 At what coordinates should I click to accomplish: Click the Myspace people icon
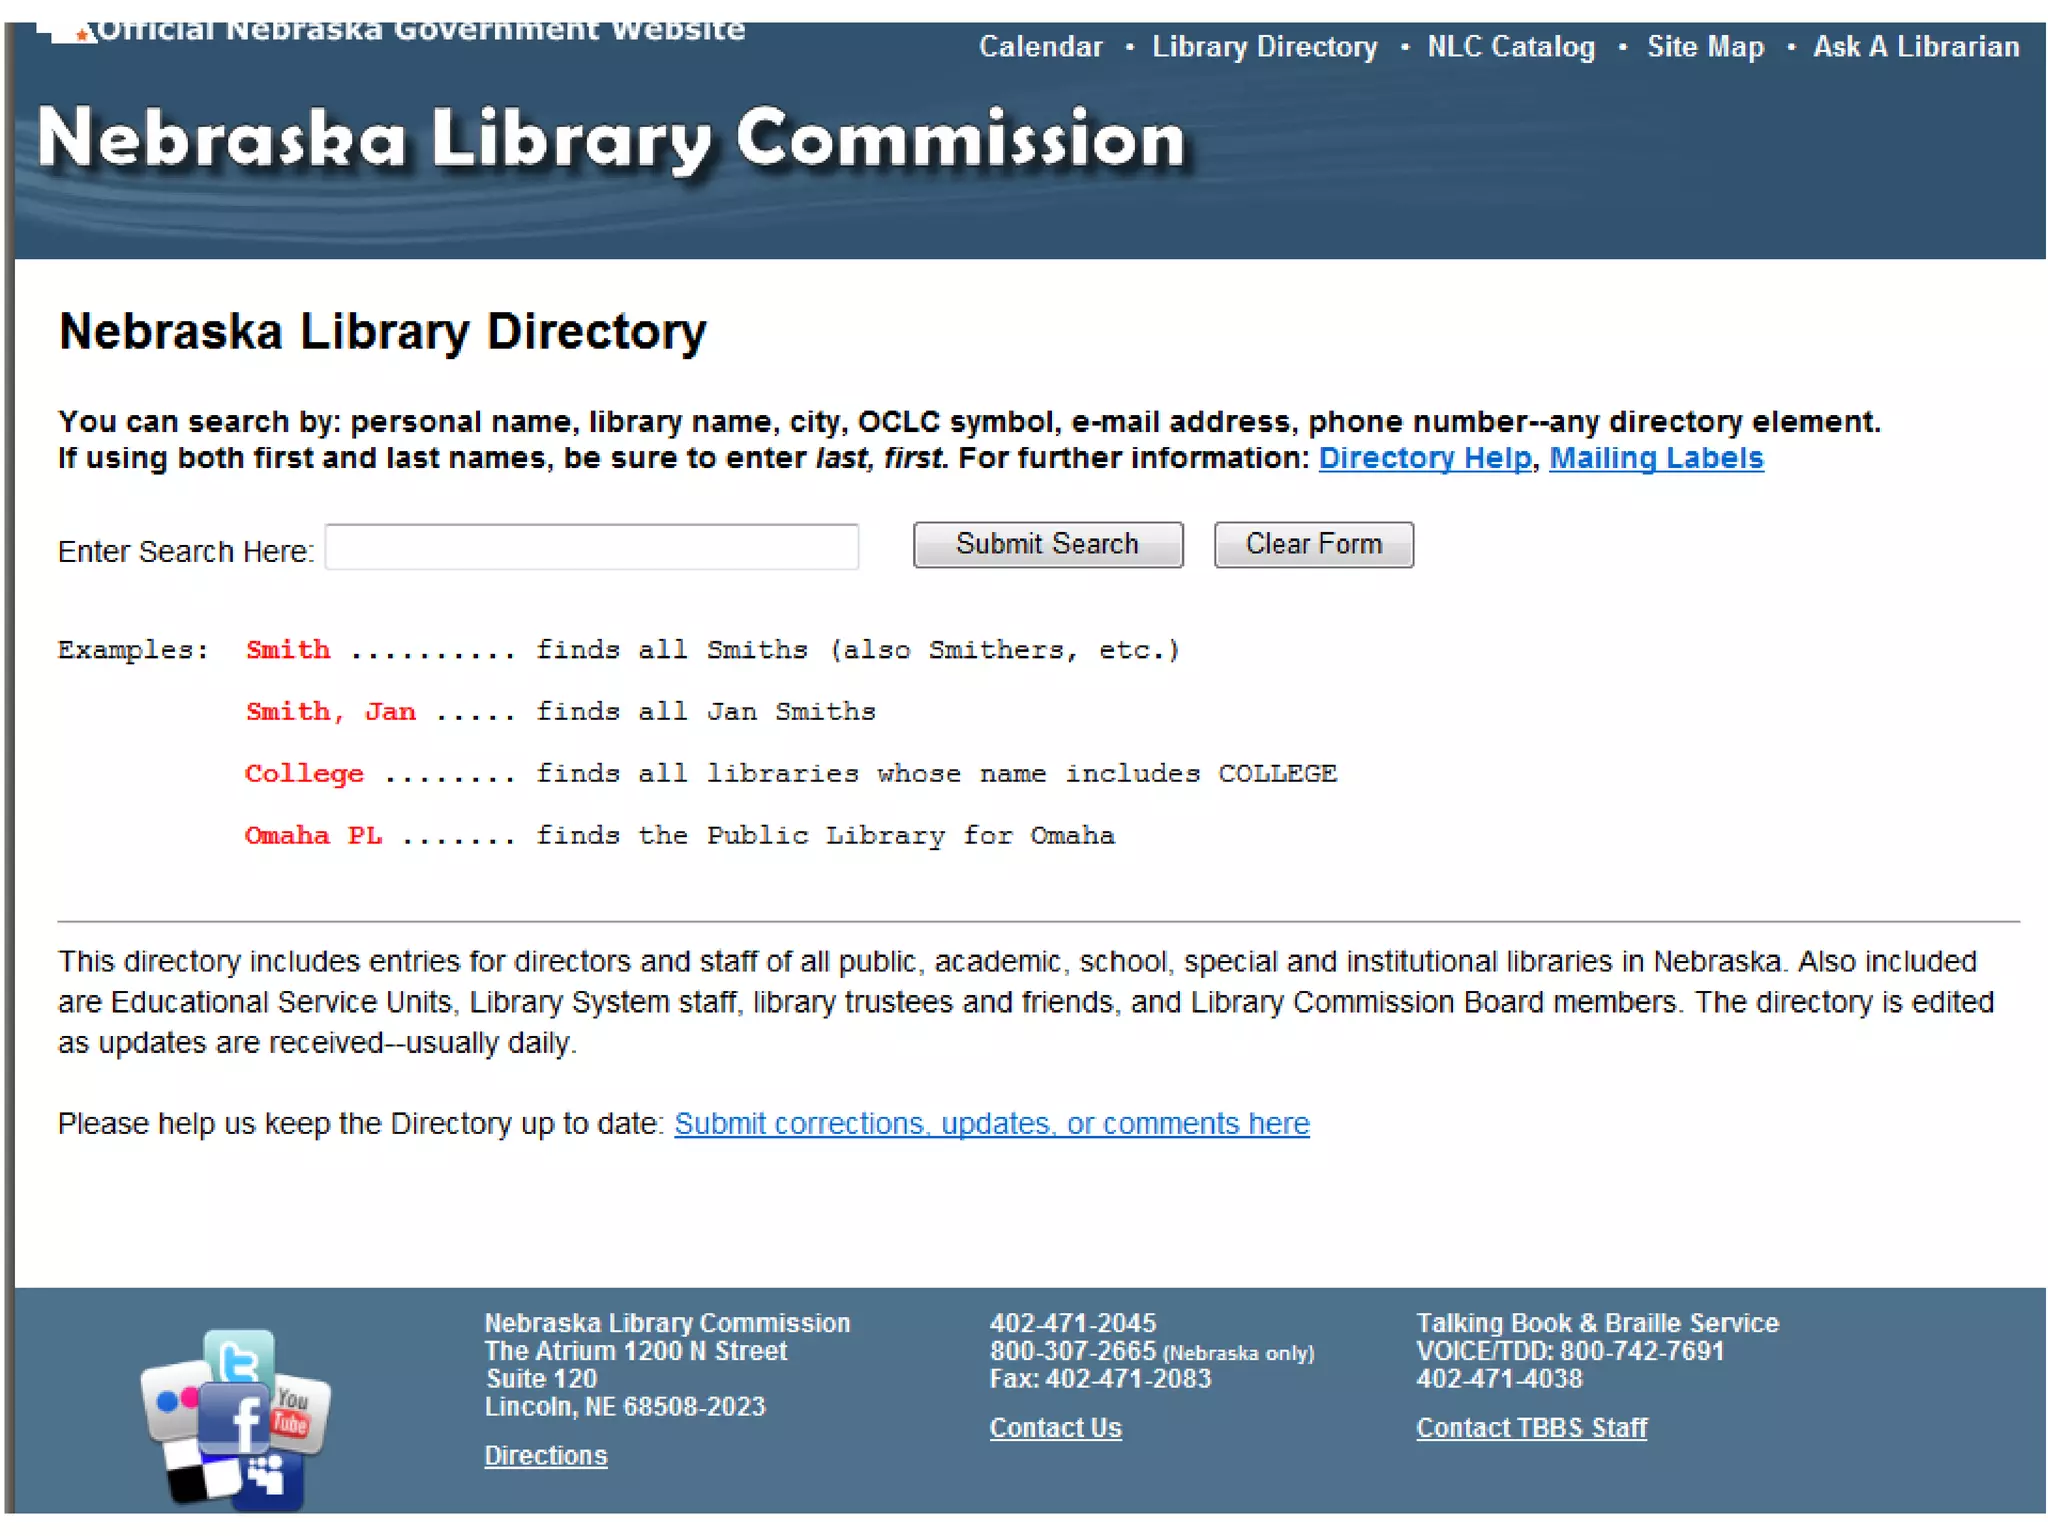click(268, 1476)
